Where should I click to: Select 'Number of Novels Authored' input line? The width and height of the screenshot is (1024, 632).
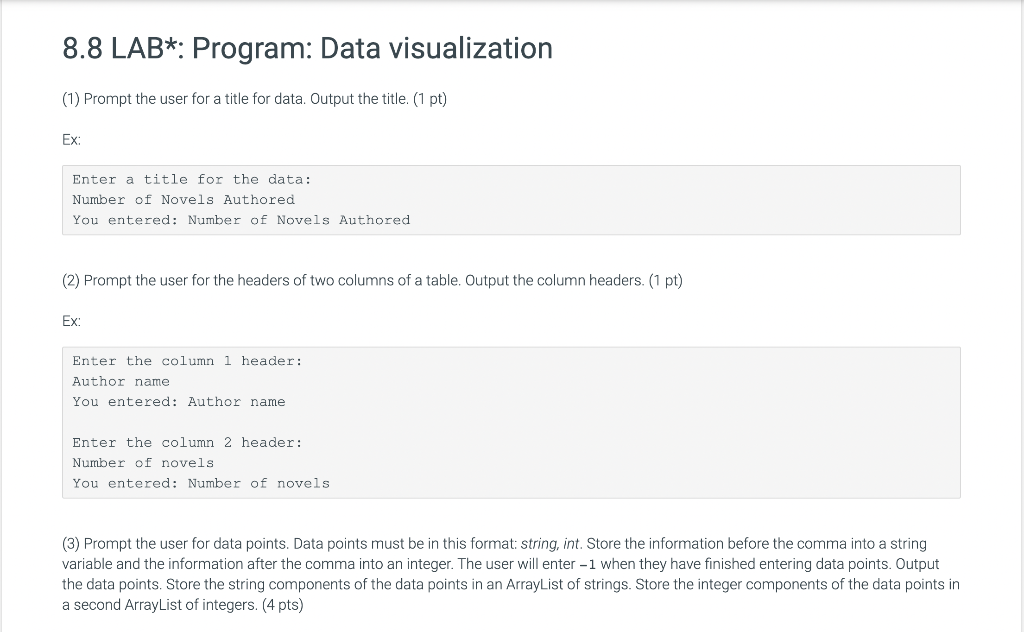click(x=184, y=200)
